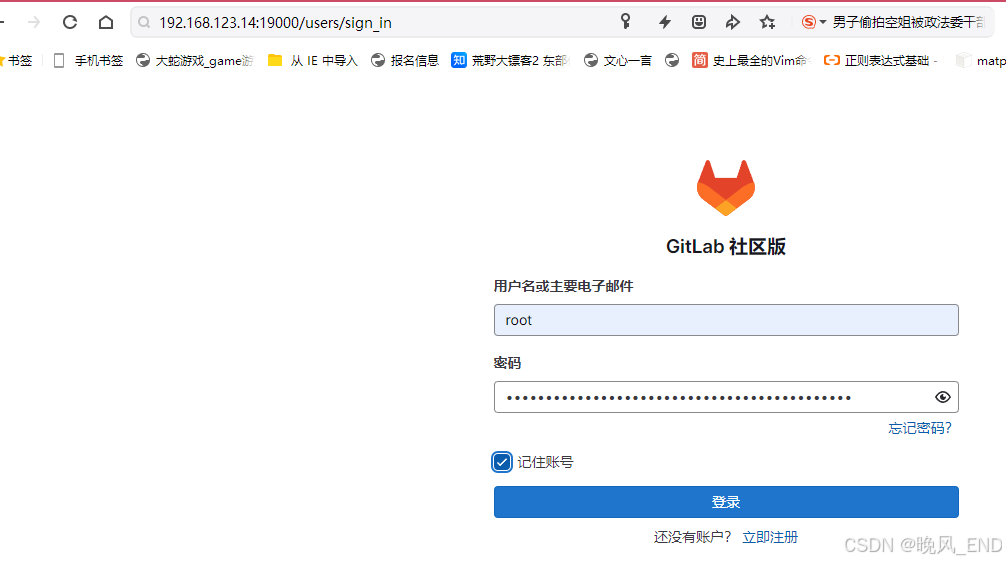Open the 文心一言 bookmark
Screen dimensions: 1006x563
coord(618,60)
